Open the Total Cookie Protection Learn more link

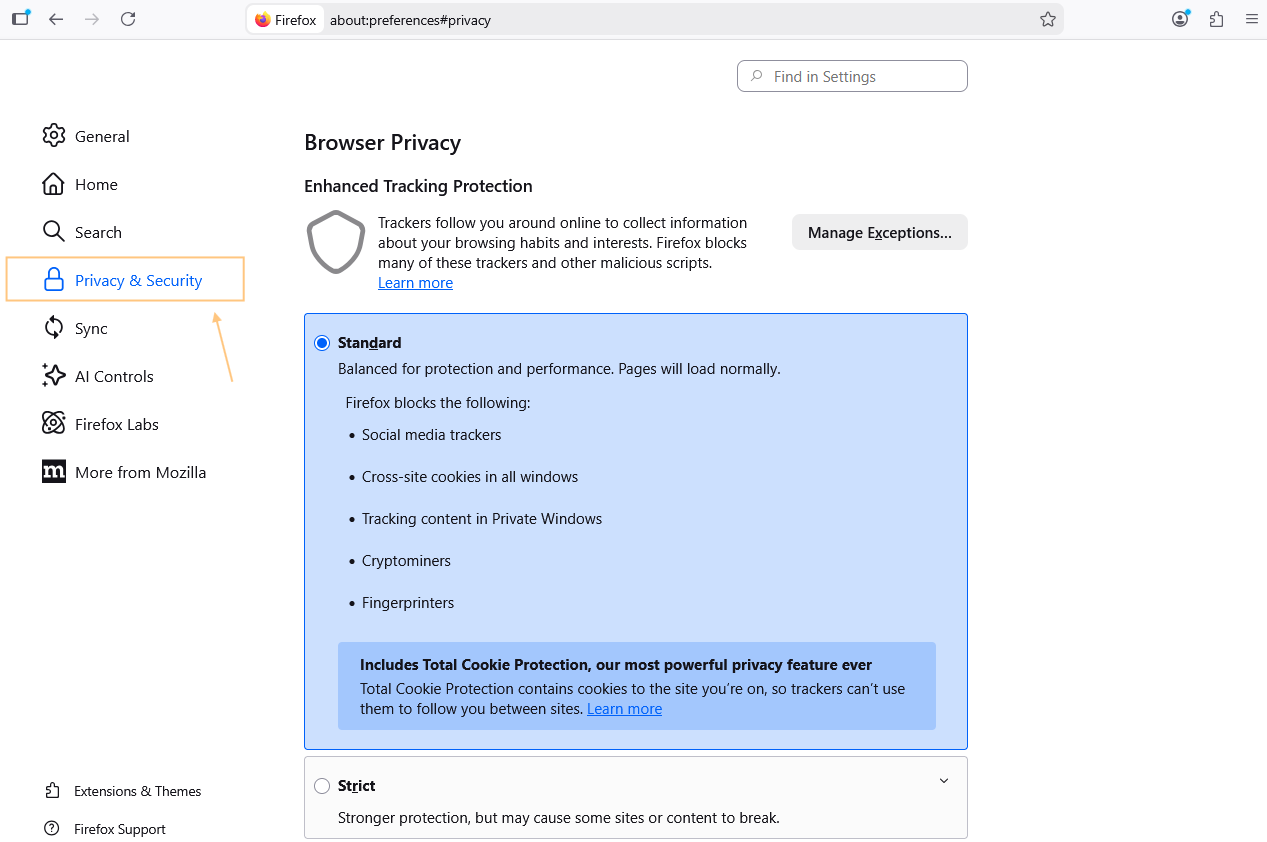point(624,708)
